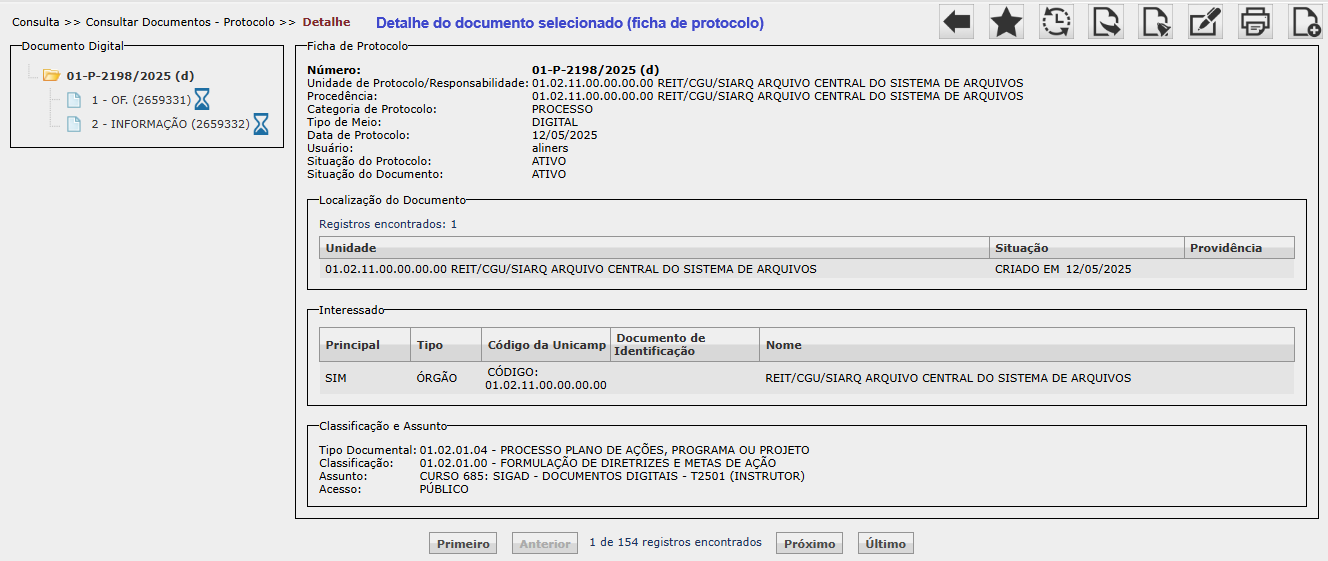Click the Primeiro button
The height and width of the screenshot is (561, 1328).
click(x=464, y=544)
